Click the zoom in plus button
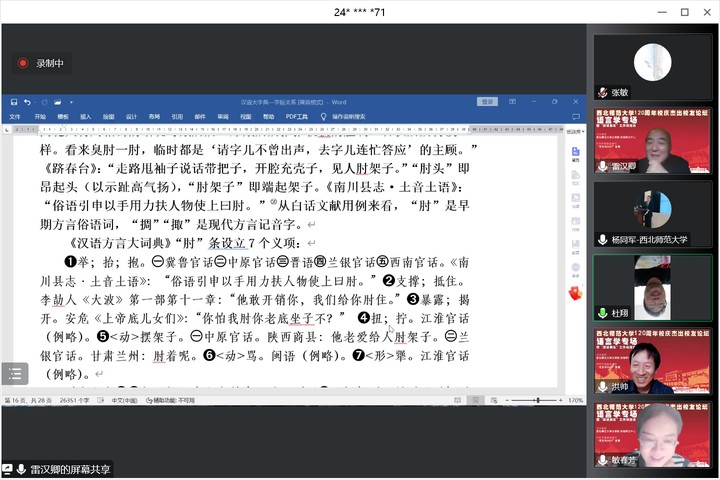Viewport: 720px width, 480px height. pos(561,401)
